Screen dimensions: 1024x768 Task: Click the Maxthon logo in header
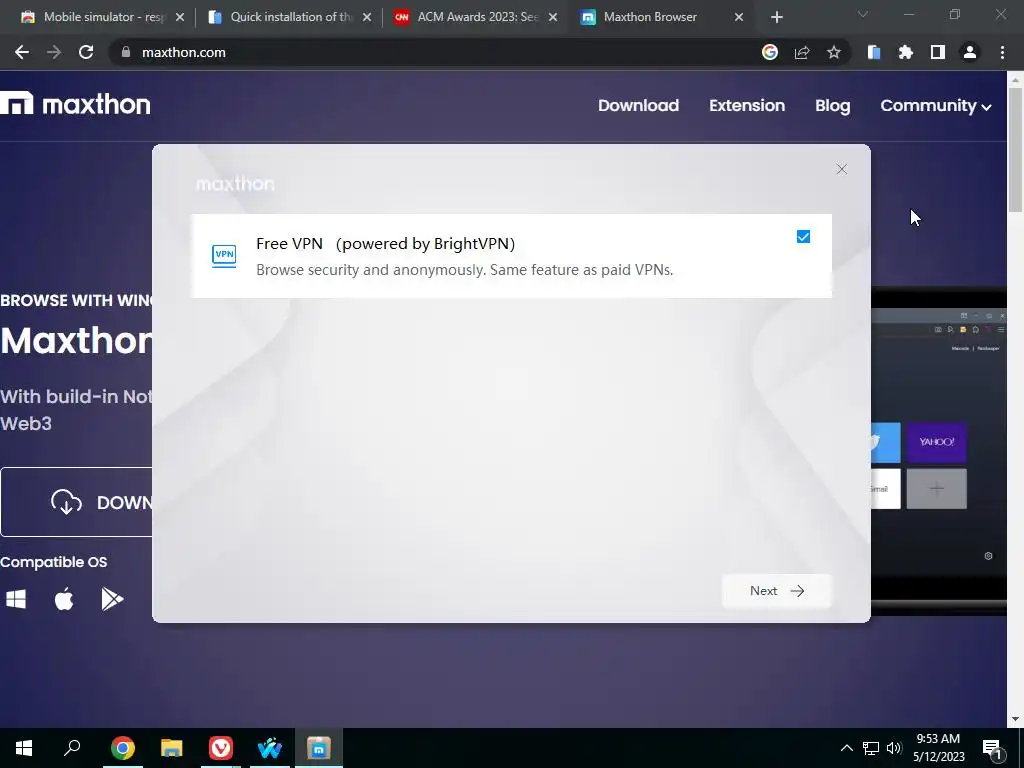(x=75, y=104)
